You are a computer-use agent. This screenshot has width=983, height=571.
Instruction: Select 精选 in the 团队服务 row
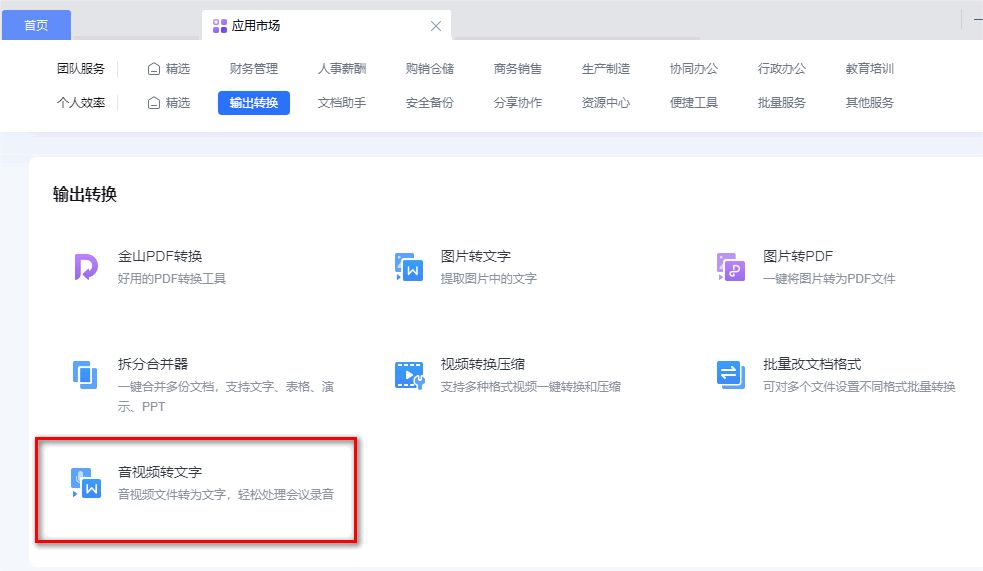(x=169, y=68)
